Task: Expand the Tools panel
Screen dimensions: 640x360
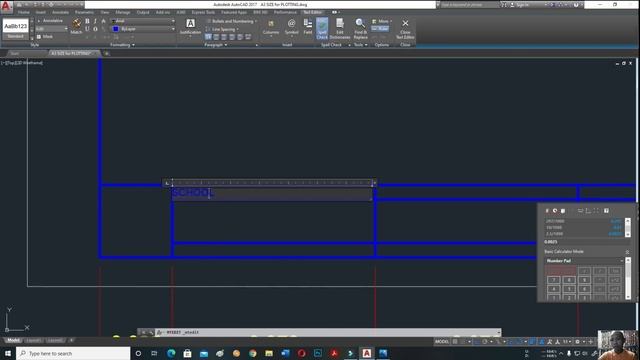Action: click(360, 45)
